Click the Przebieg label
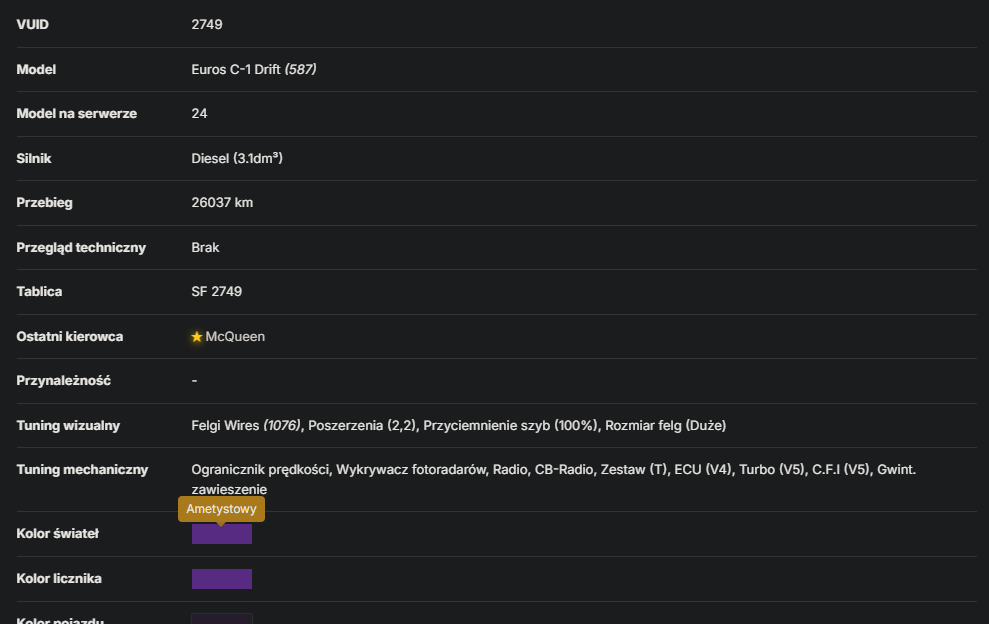This screenshot has height=624, width=989. tap(44, 203)
